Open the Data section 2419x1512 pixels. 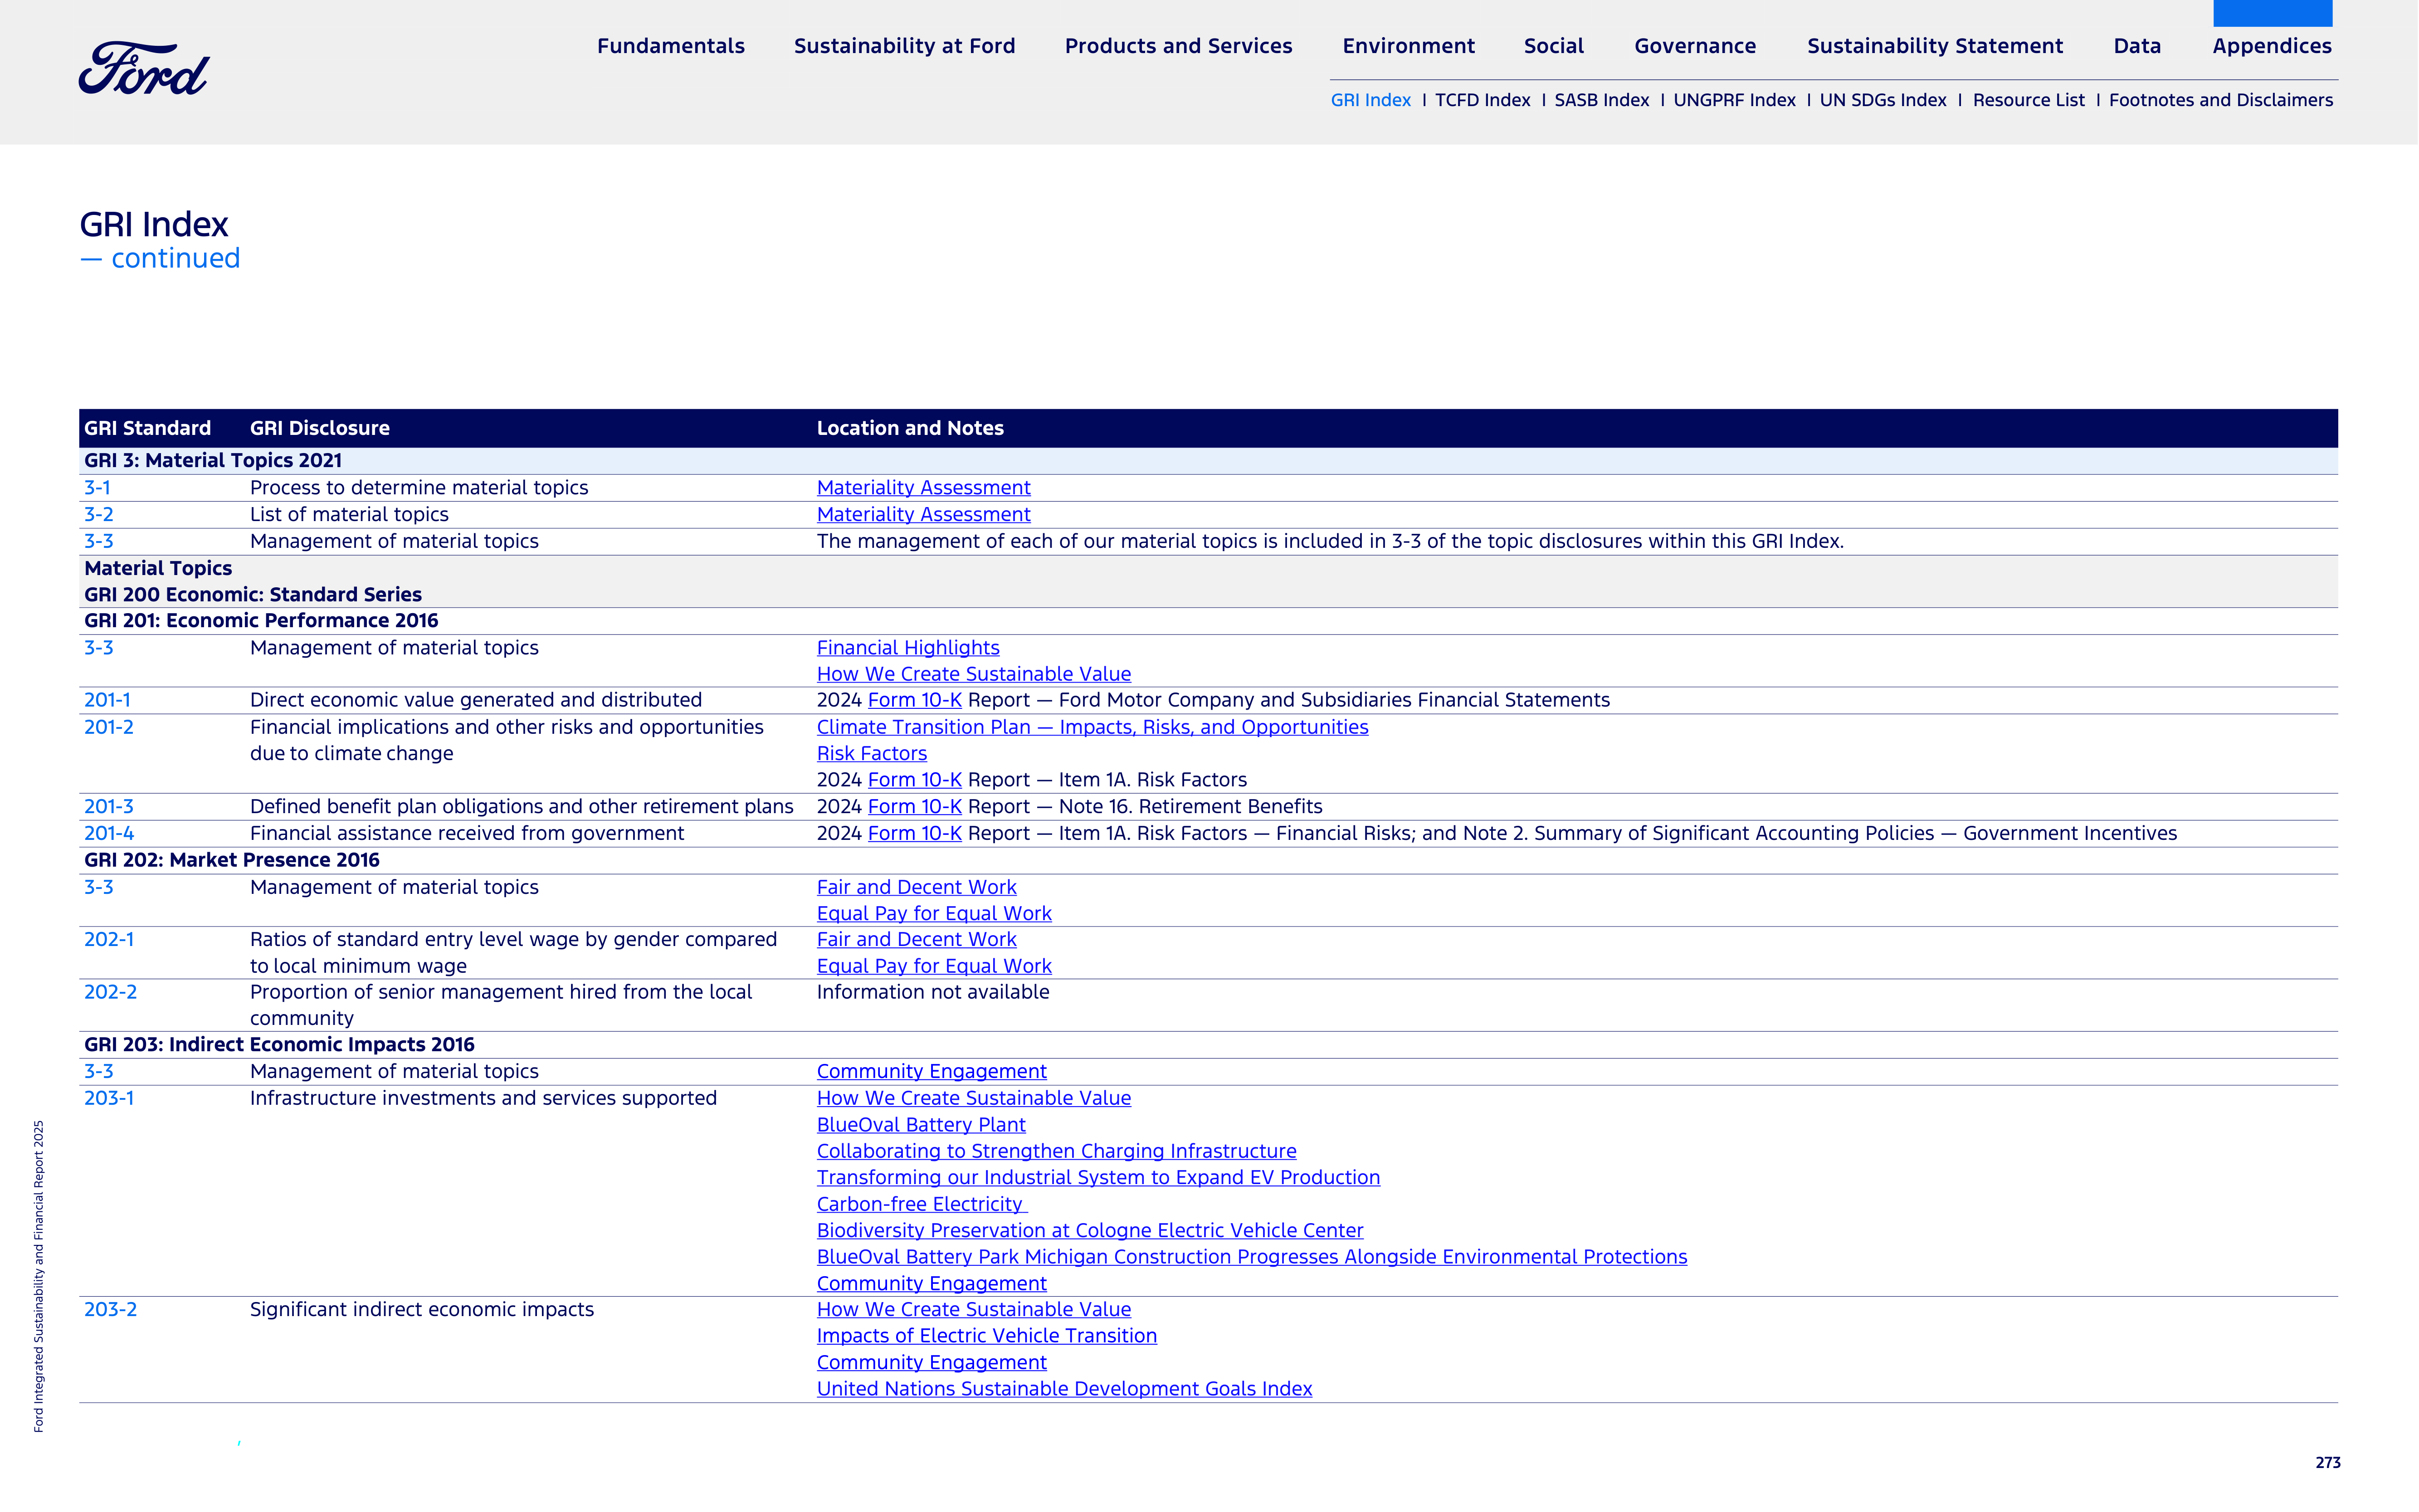2137,46
